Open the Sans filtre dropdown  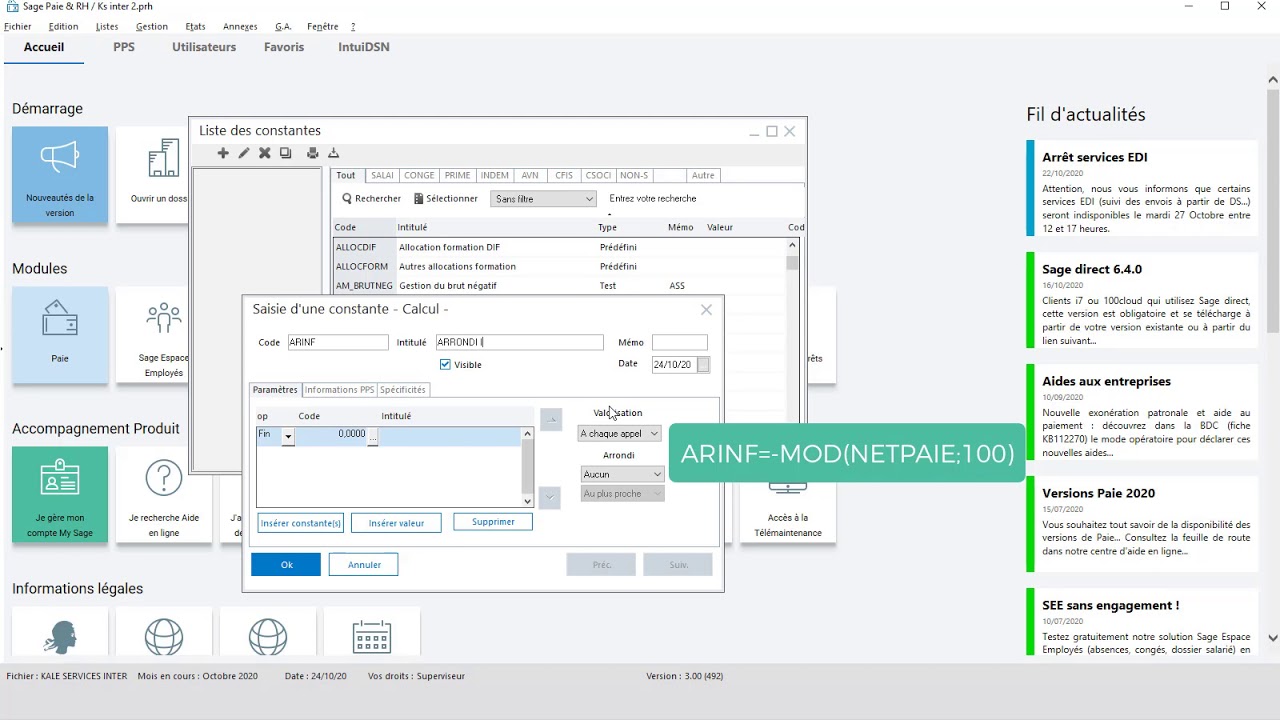coord(543,199)
